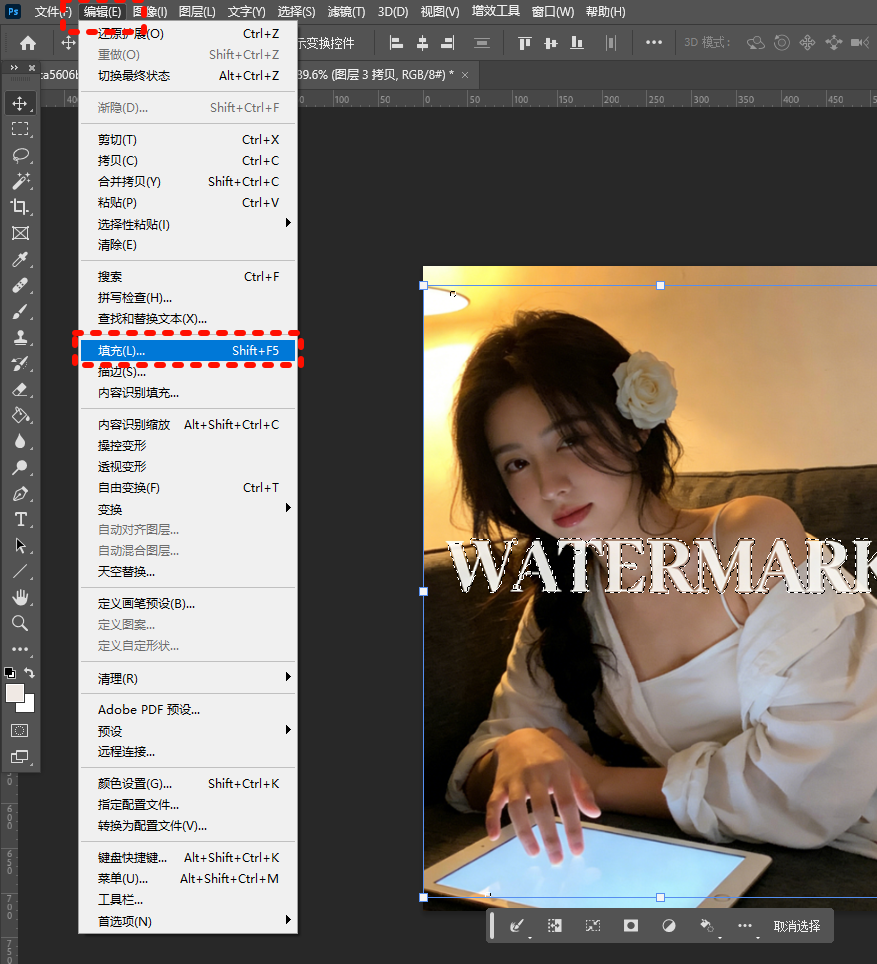This screenshot has width=877, height=964.
Task: Select the Horizontal Type tool
Action: tap(20, 519)
